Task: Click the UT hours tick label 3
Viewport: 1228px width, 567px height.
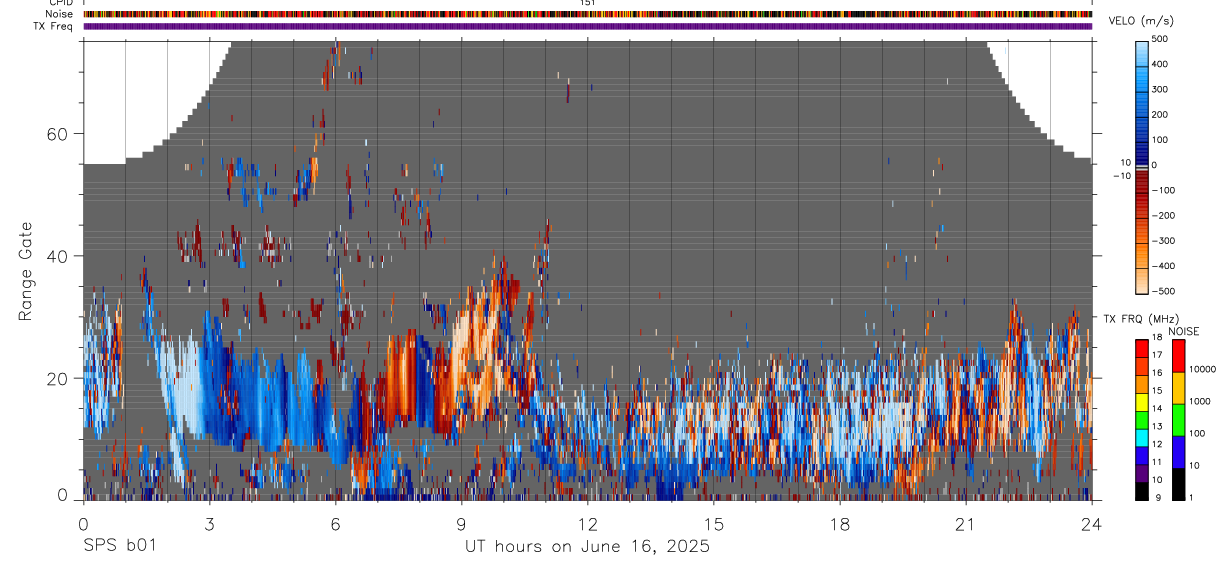Action: click(x=209, y=524)
